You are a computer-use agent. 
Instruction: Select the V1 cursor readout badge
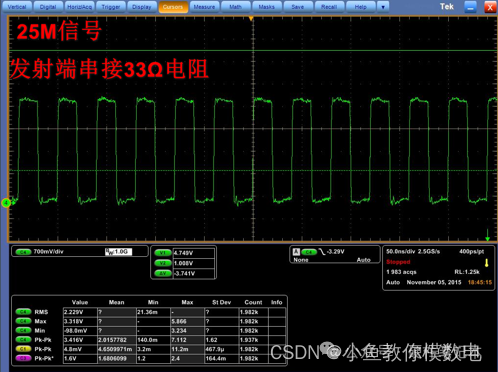163,253
